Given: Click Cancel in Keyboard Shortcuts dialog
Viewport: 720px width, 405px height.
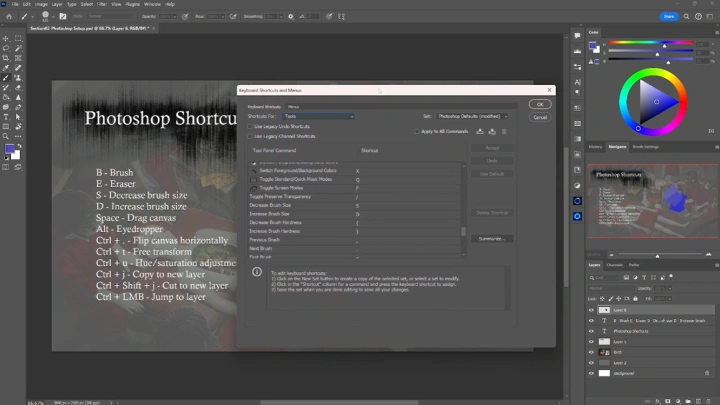Looking at the screenshot, I should point(540,118).
